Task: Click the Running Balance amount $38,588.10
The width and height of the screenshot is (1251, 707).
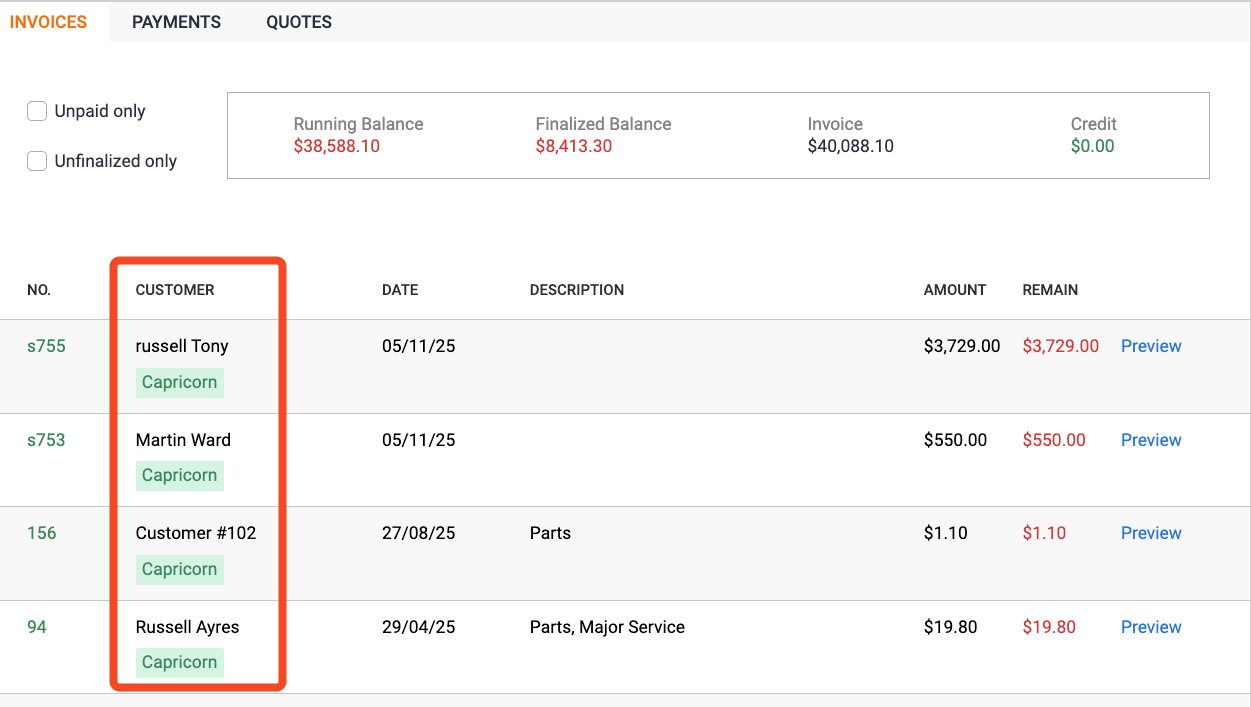Action: tap(337, 146)
